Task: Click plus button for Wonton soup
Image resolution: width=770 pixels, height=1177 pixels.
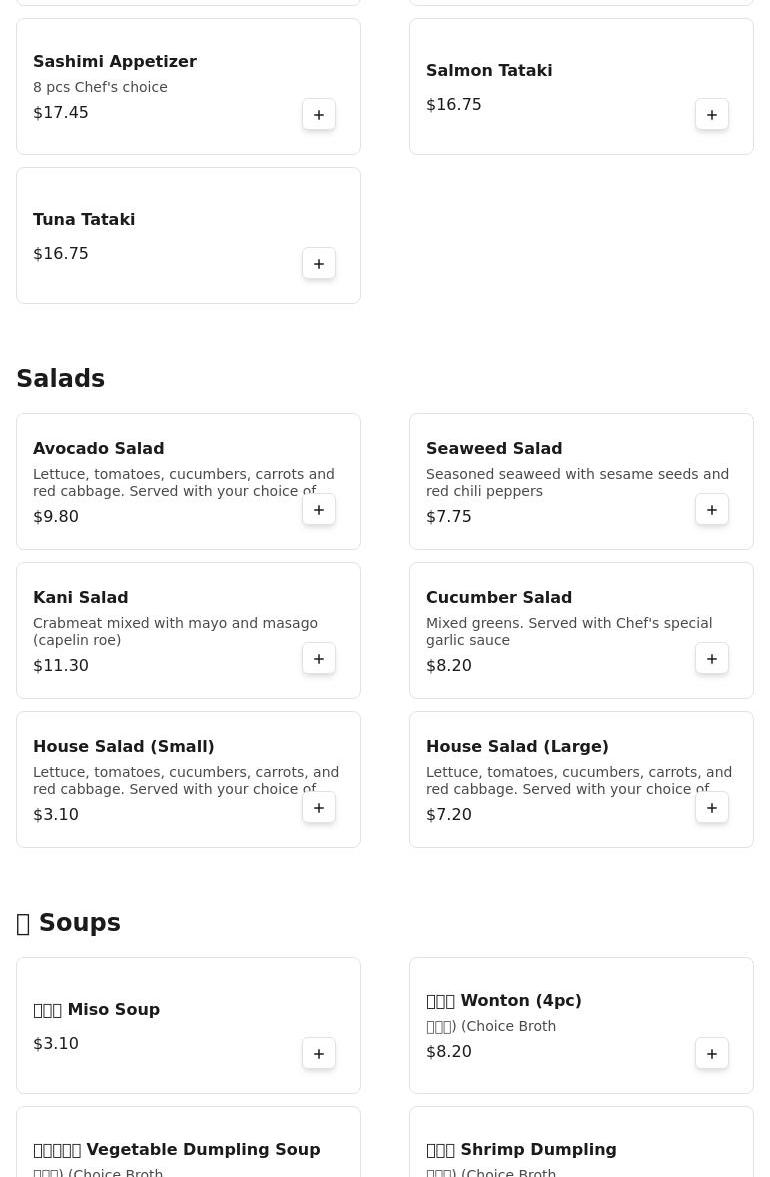Action: (712, 1054)
